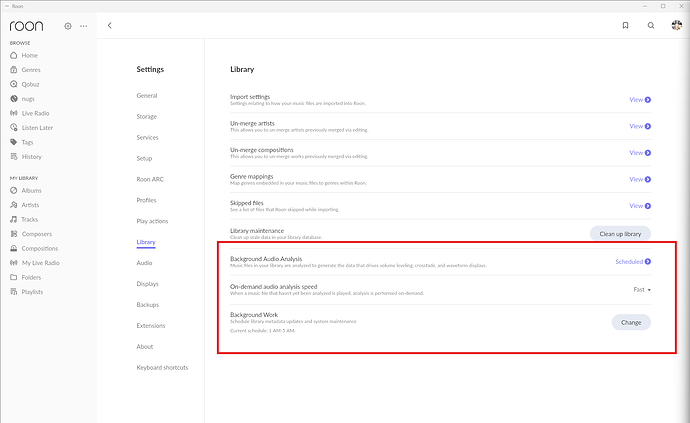Click the Folders icon

tap(14, 277)
